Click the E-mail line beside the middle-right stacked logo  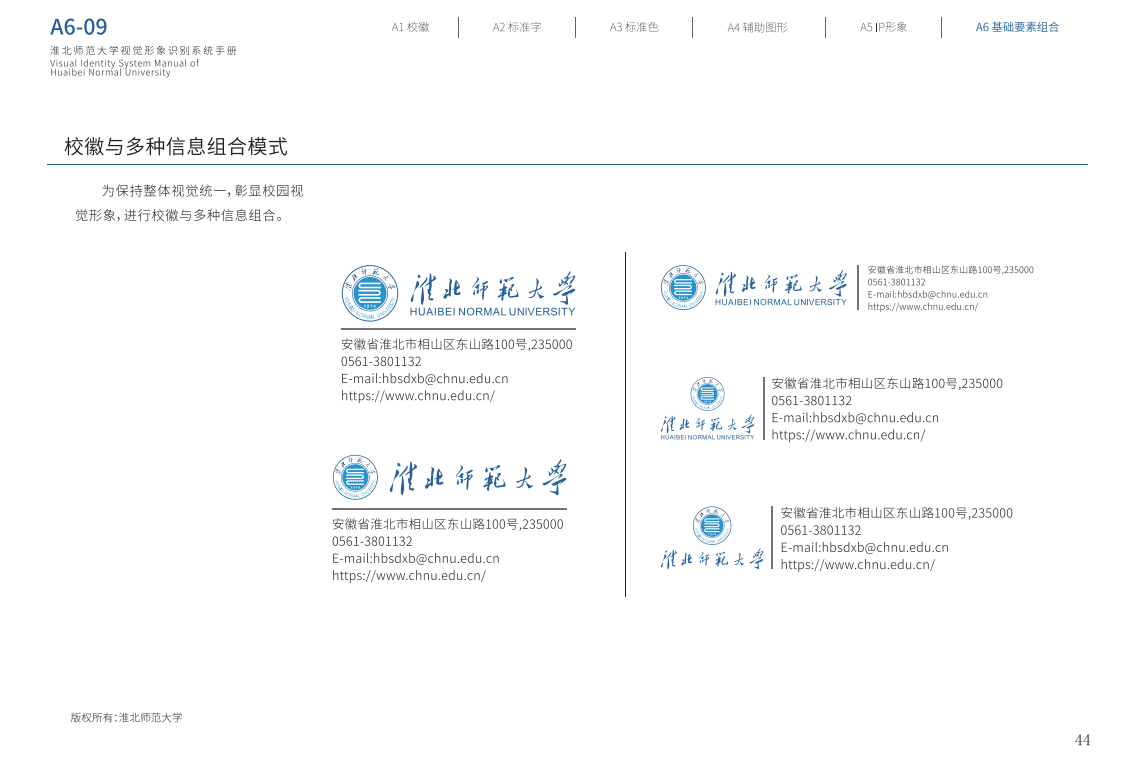[x=855, y=418]
